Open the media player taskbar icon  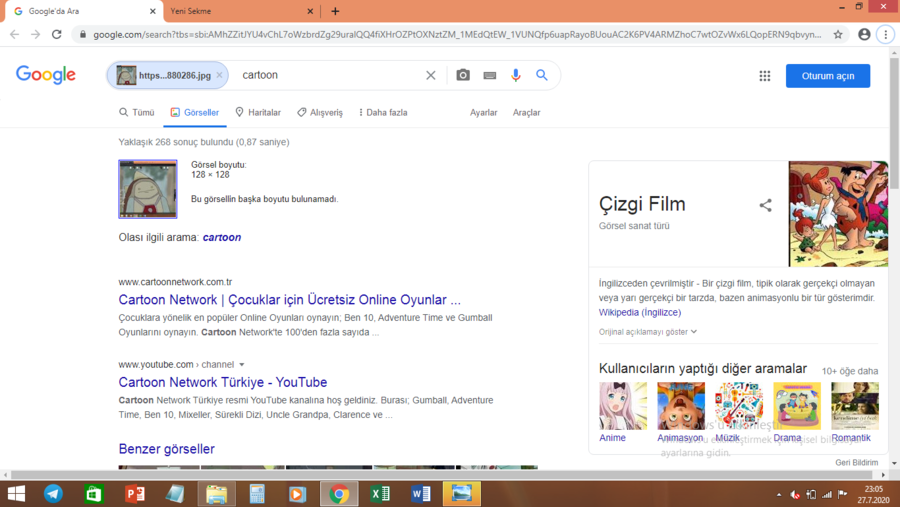tap(297, 494)
